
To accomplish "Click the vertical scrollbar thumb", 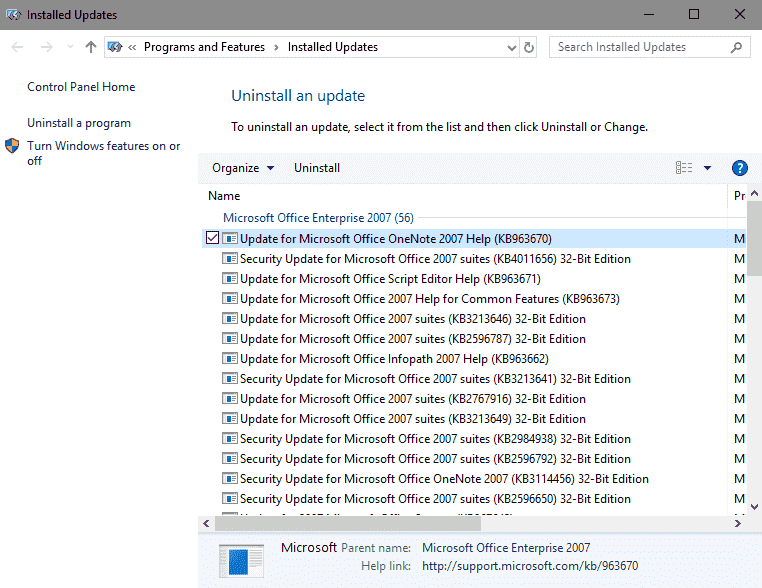I will (x=754, y=239).
